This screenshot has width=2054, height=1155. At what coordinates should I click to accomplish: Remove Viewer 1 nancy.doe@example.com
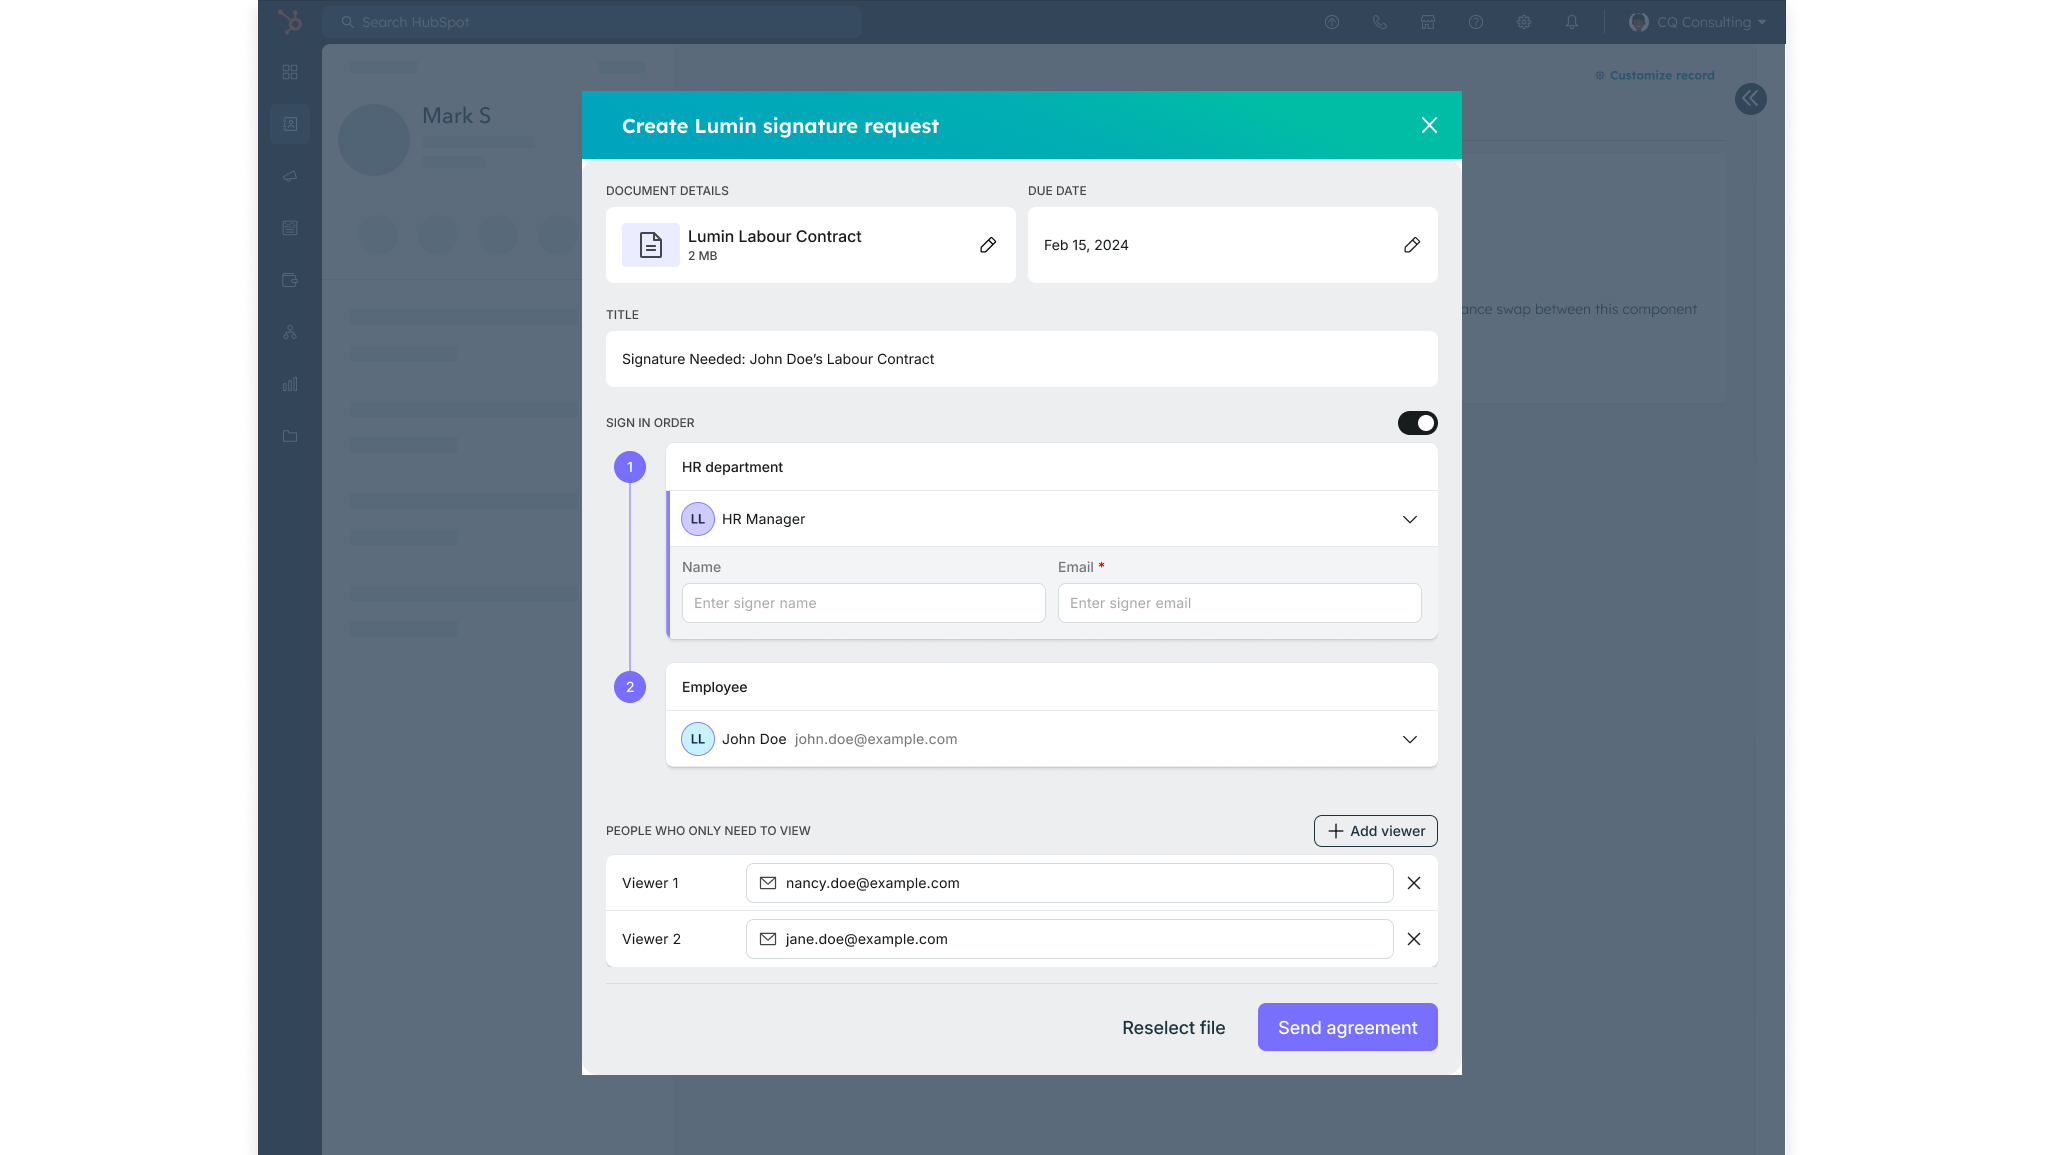[1413, 883]
